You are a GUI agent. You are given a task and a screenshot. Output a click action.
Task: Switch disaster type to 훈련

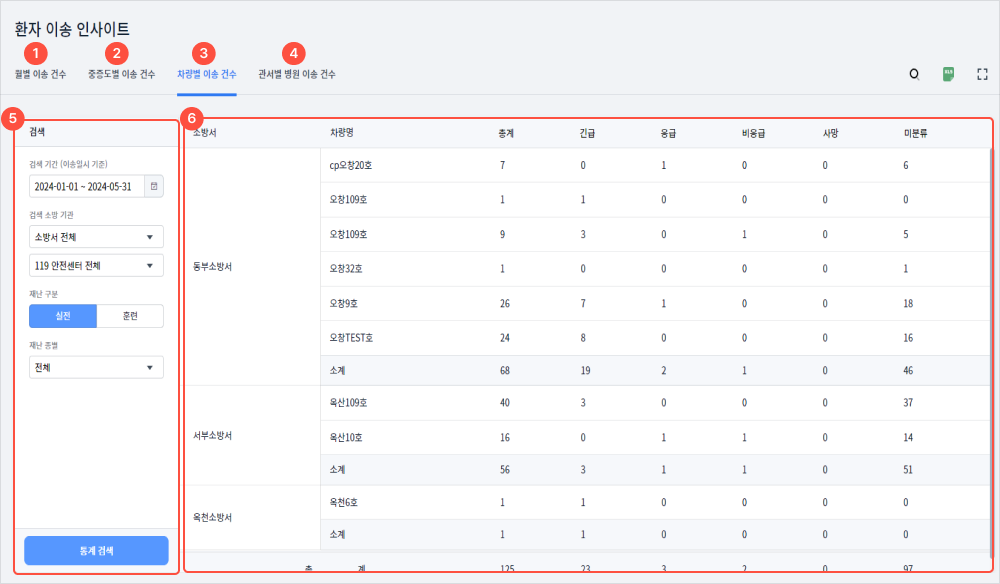point(130,316)
